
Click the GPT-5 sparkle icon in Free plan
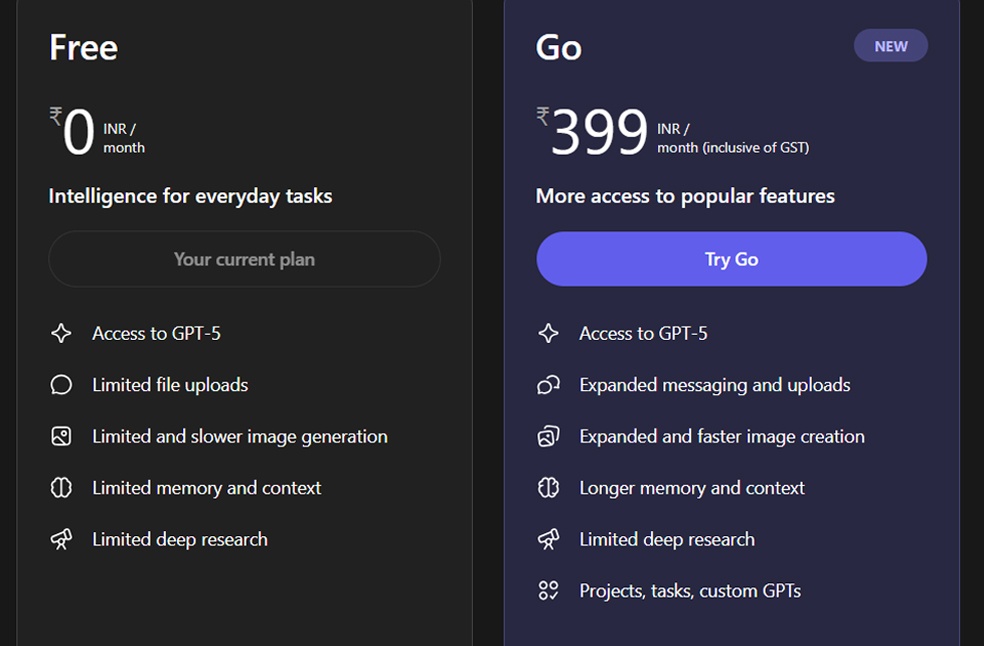click(x=60, y=333)
